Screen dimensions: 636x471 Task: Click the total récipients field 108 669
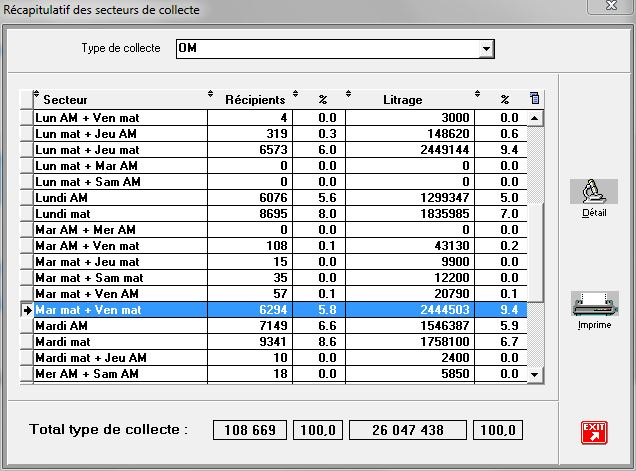249,430
